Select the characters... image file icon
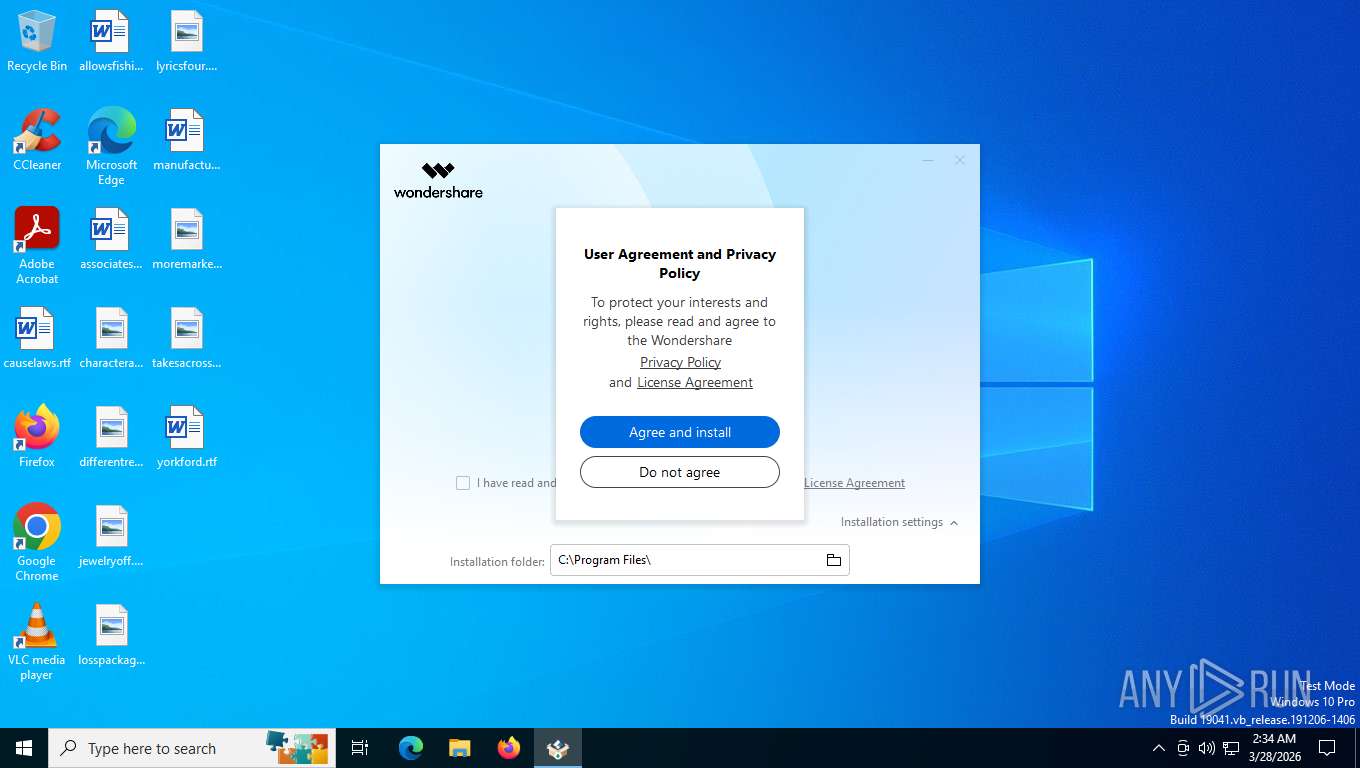This screenshot has height=768, width=1360. [111, 338]
